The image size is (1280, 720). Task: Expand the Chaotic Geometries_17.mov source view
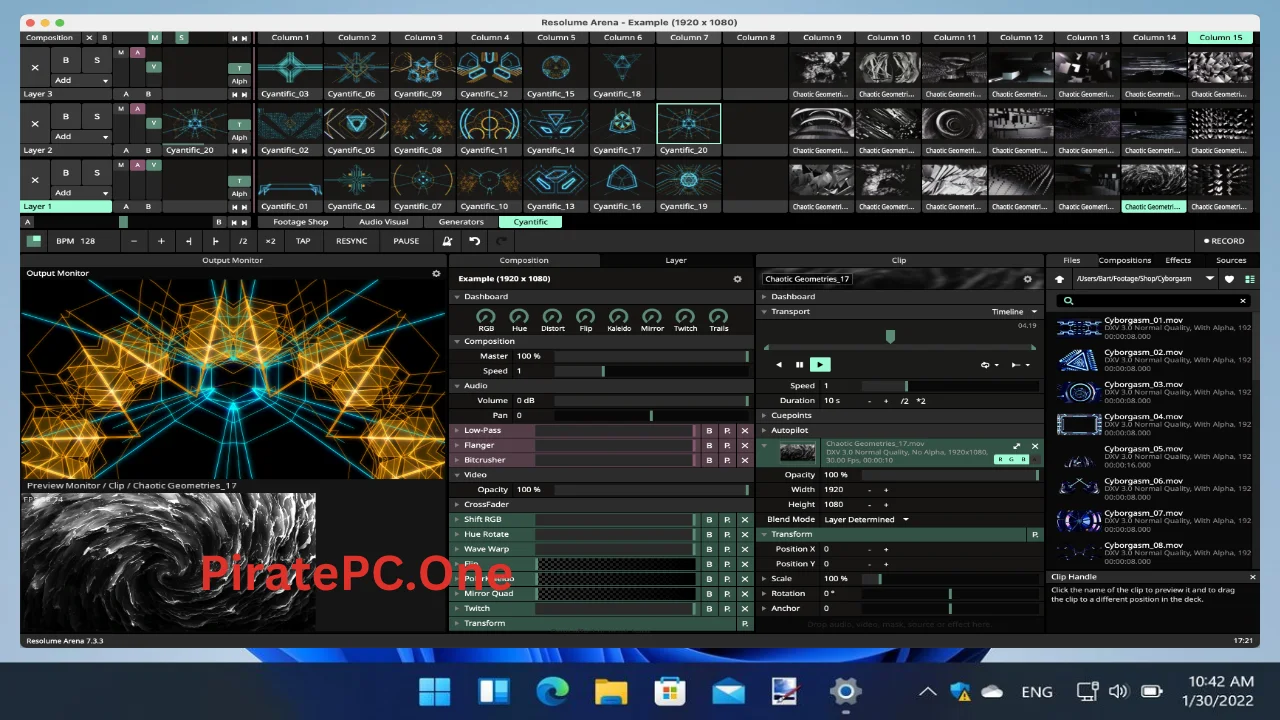tap(1017, 446)
